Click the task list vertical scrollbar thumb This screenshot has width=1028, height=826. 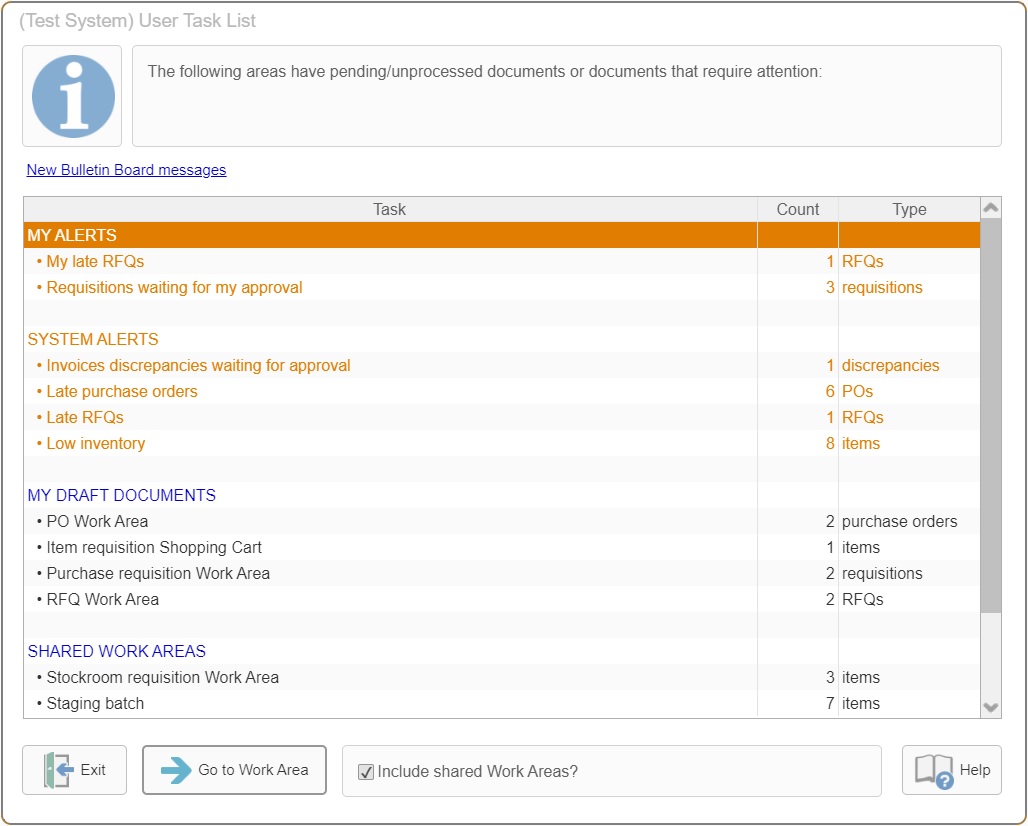pyautogui.click(x=990, y=415)
